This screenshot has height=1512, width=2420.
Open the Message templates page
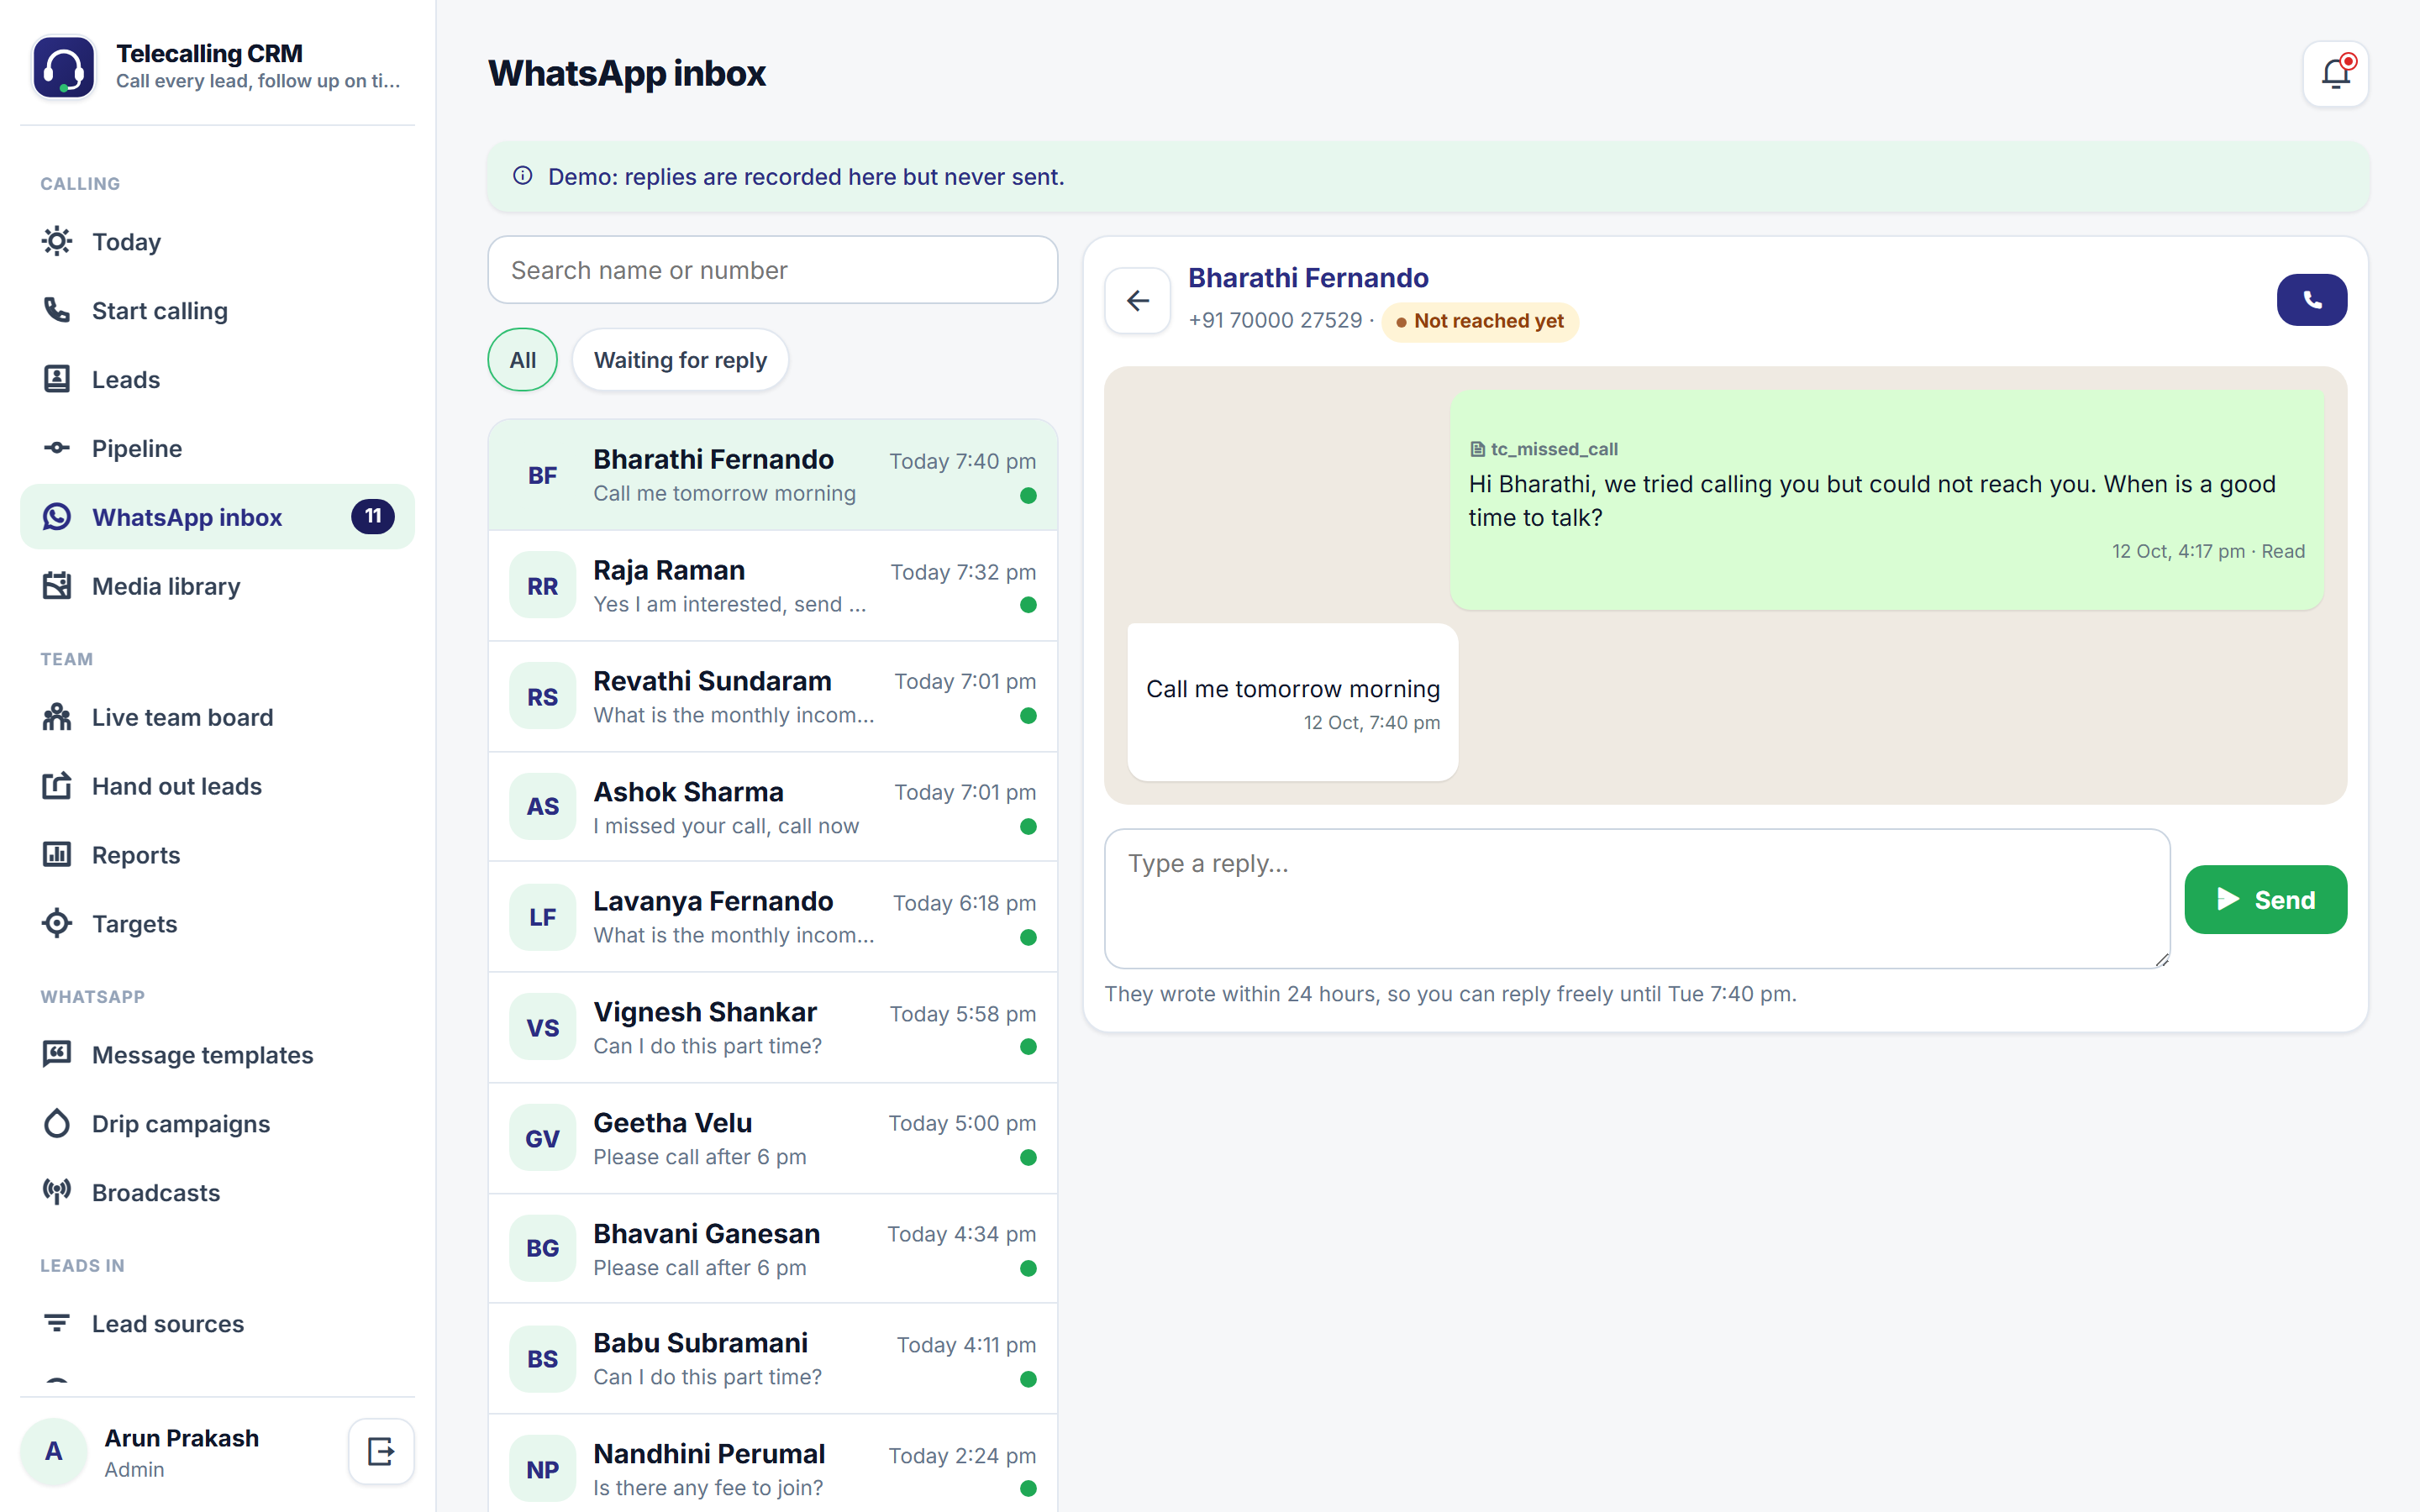coord(217,1054)
